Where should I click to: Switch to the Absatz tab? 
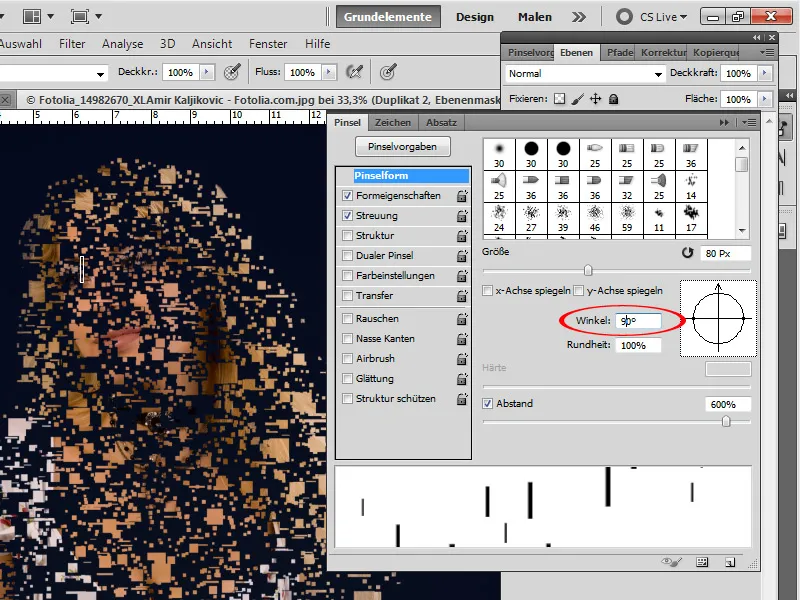click(441, 122)
